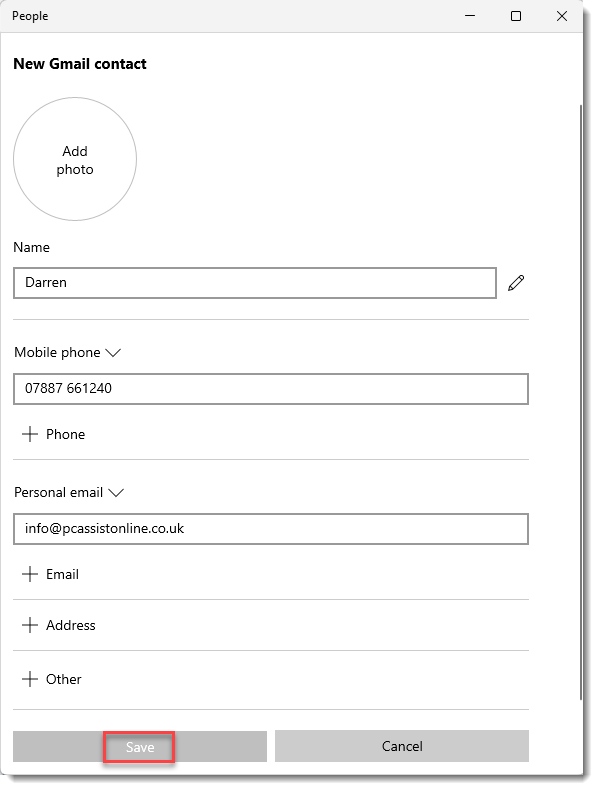Add an Other field to the contact

[52, 679]
